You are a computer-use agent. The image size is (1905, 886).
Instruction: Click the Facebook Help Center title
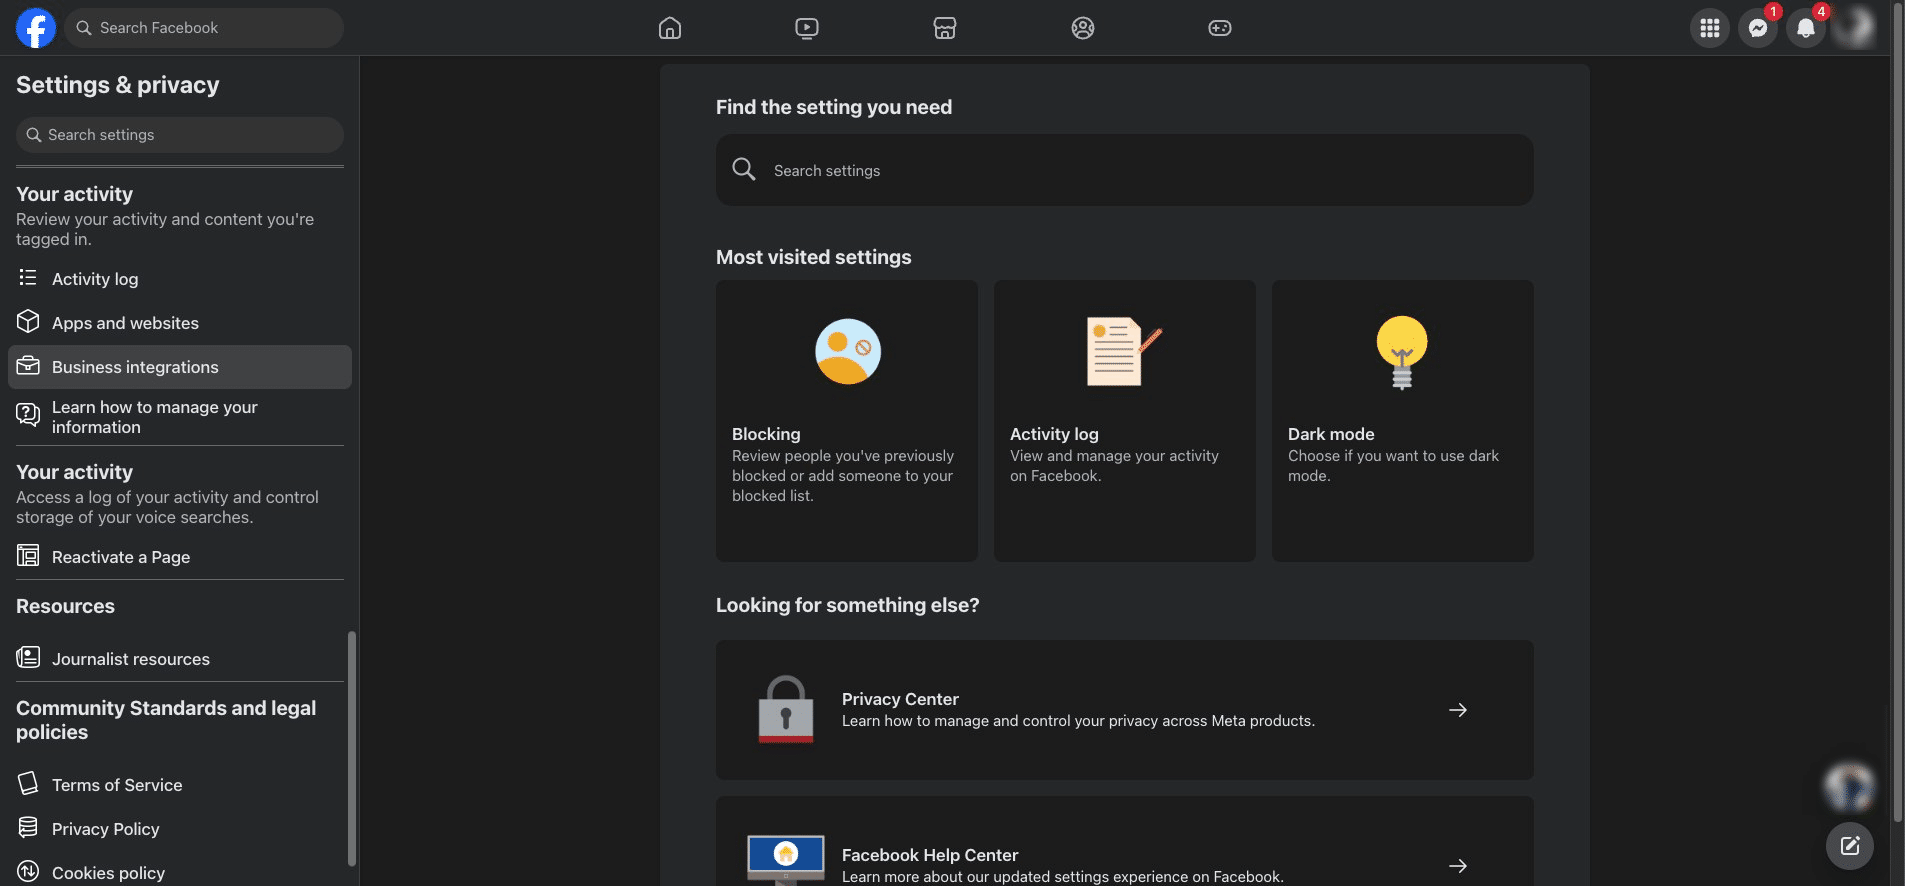pyautogui.click(x=930, y=855)
